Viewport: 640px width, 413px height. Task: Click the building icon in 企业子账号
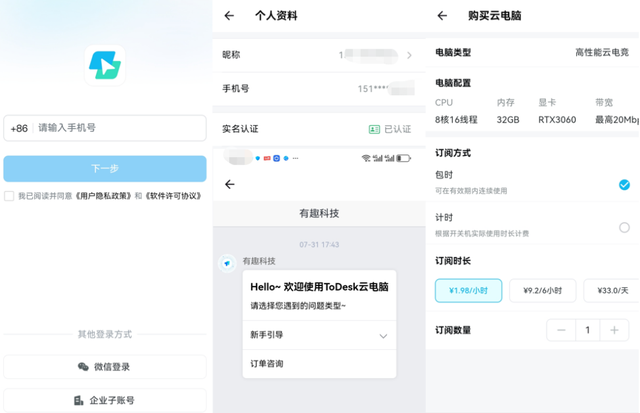[x=79, y=400]
